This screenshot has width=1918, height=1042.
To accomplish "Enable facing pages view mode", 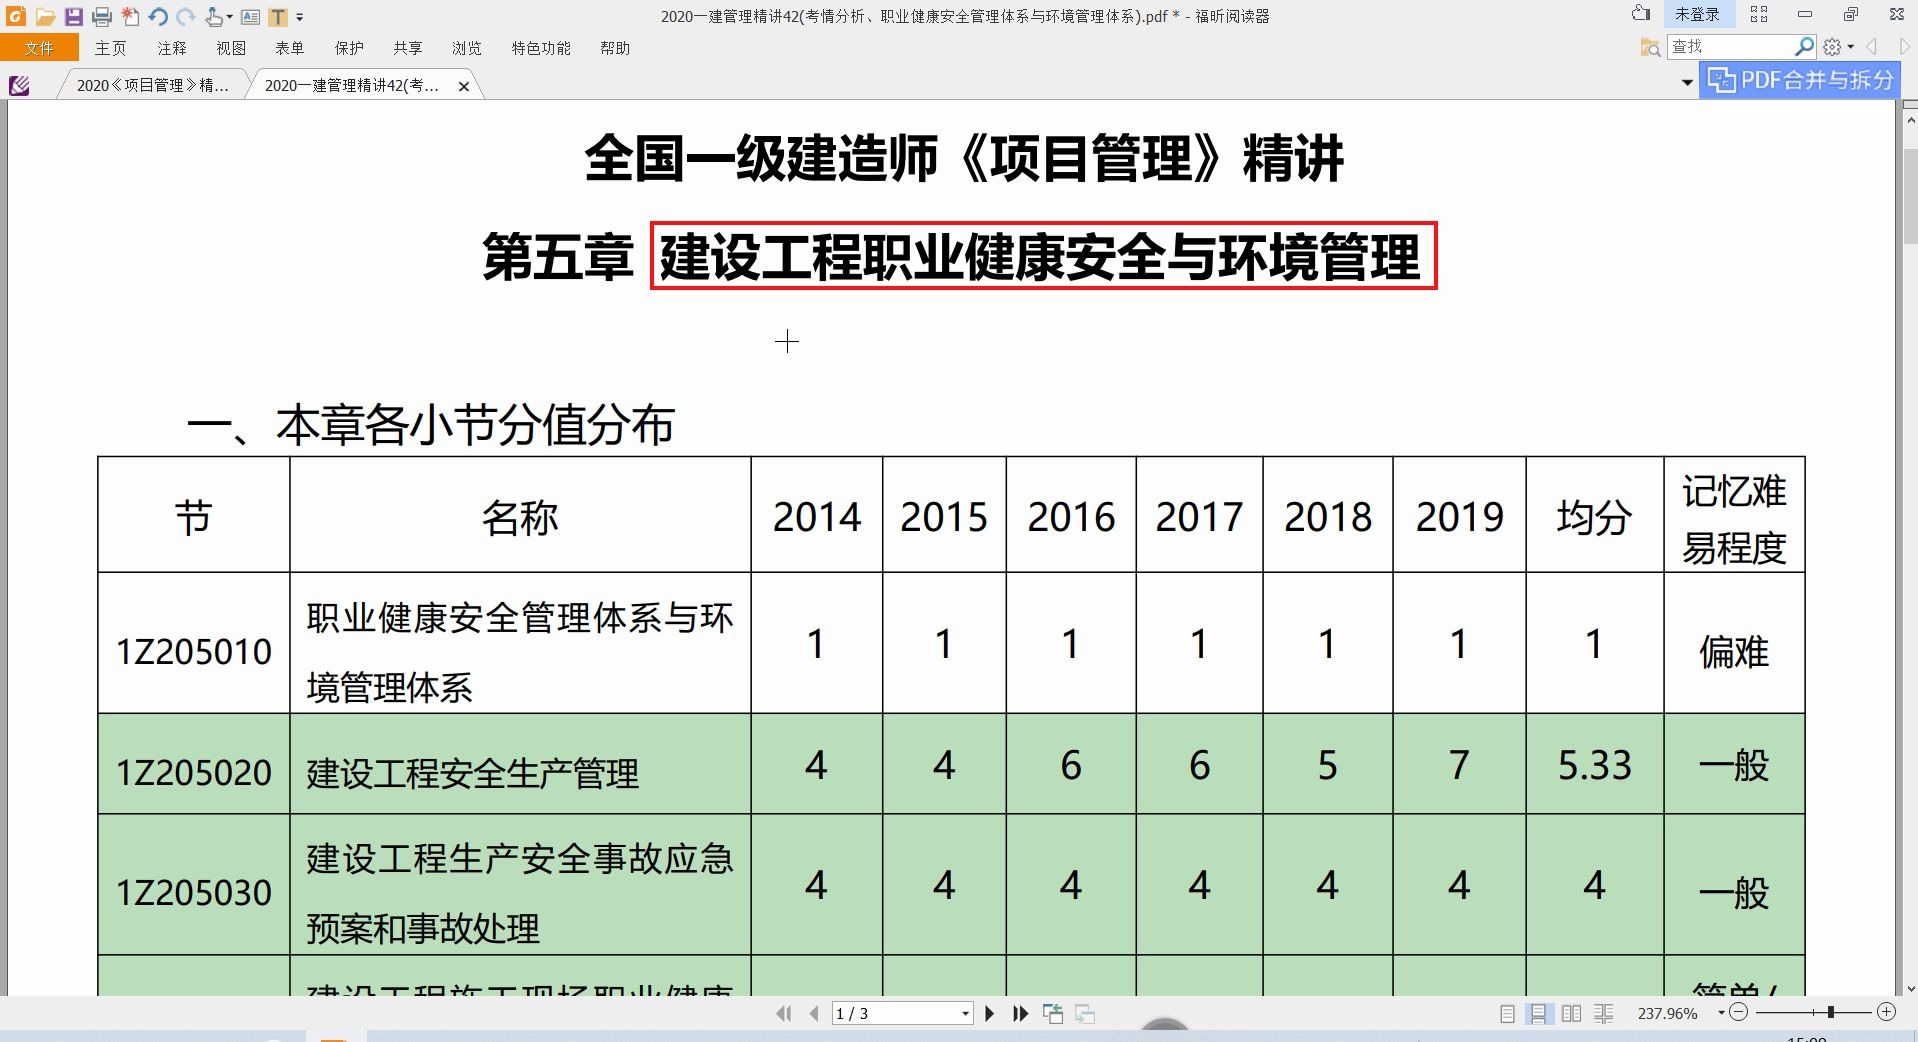I will pos(1571,1013).
